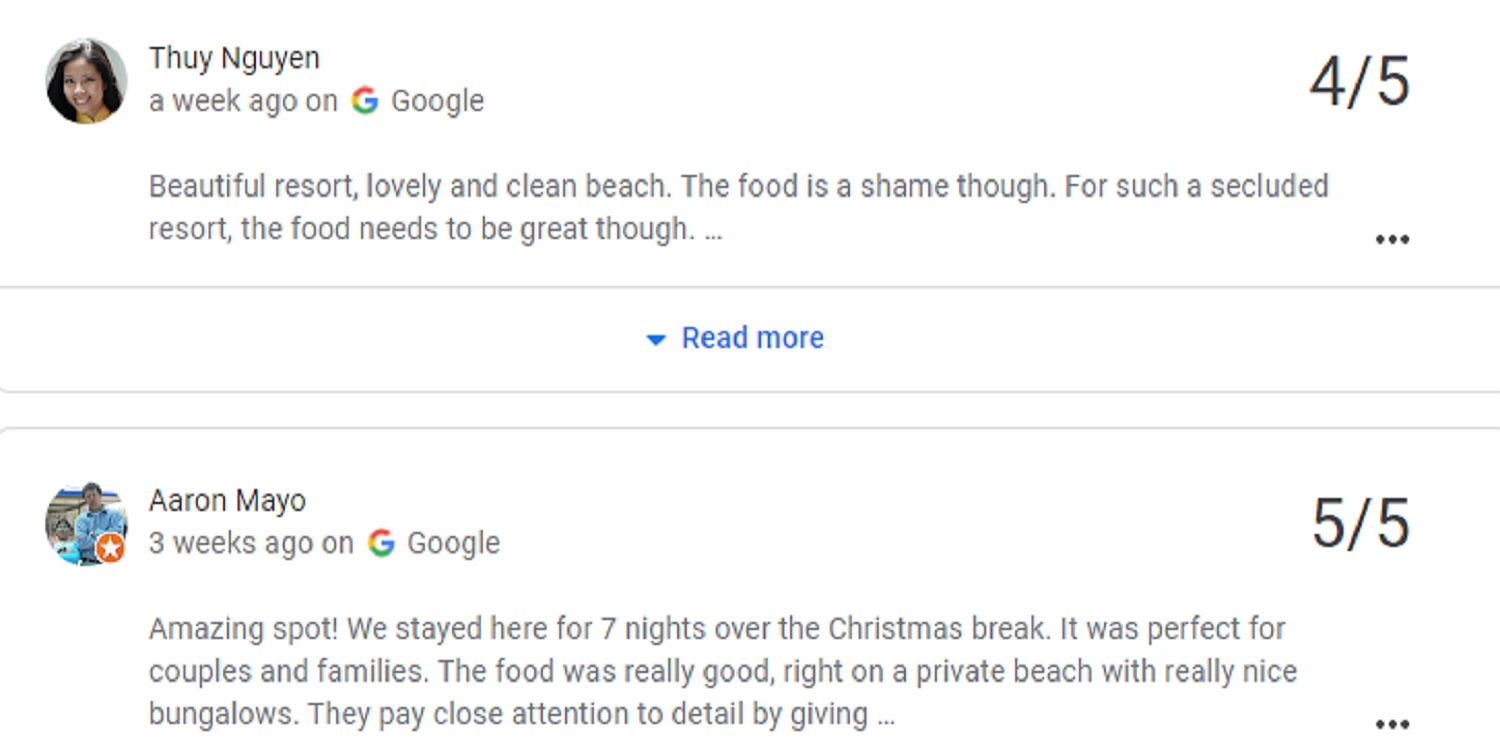Viewport: 1500px width, 750px height.
Task: Click the 5/5 rating score
Action: 1360,524
